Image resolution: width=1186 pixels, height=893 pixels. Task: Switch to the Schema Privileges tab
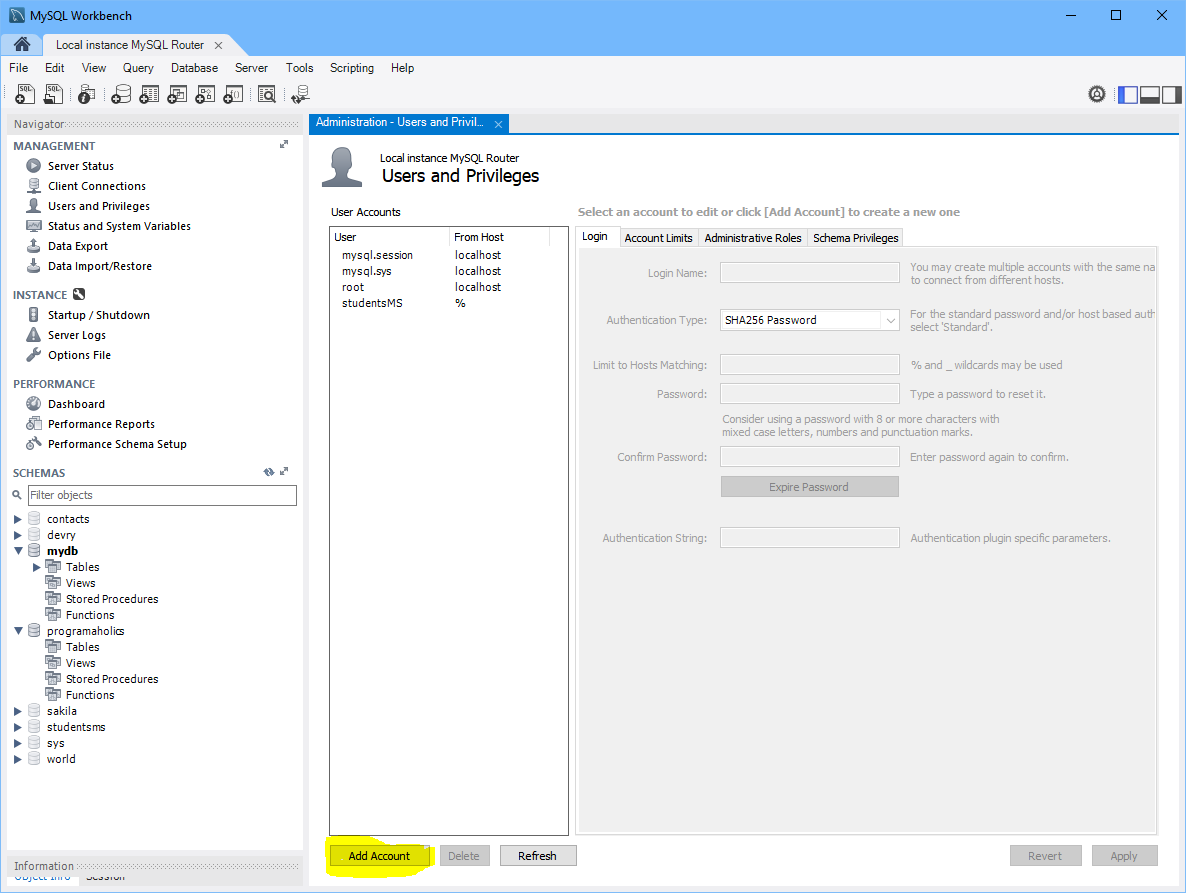pyautogui.click(x=855, y=238)
